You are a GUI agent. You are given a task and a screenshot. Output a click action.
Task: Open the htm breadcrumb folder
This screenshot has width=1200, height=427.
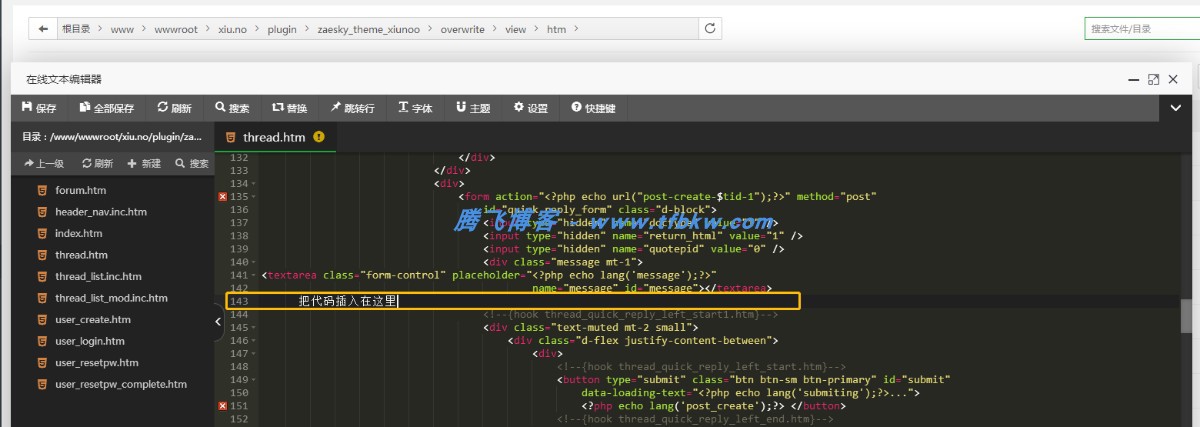pos(556,29)
